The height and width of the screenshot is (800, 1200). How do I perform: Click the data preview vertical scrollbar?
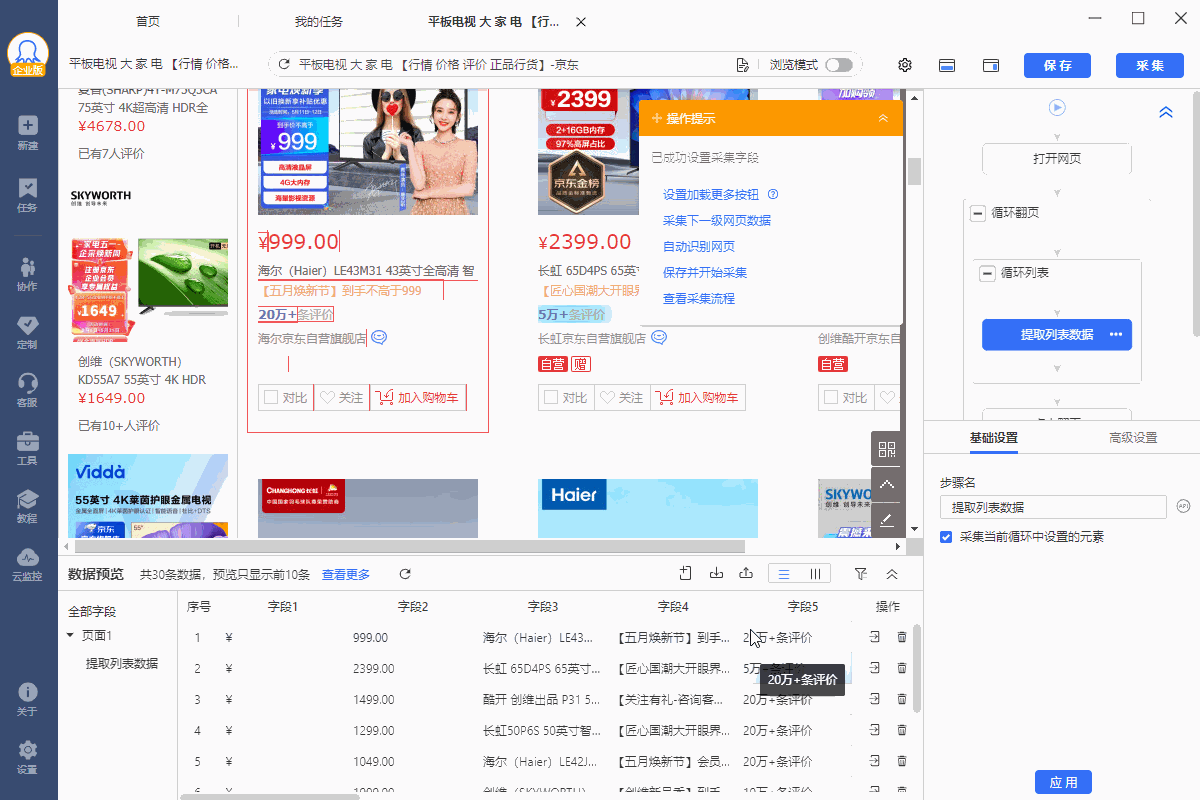point(917,668)
